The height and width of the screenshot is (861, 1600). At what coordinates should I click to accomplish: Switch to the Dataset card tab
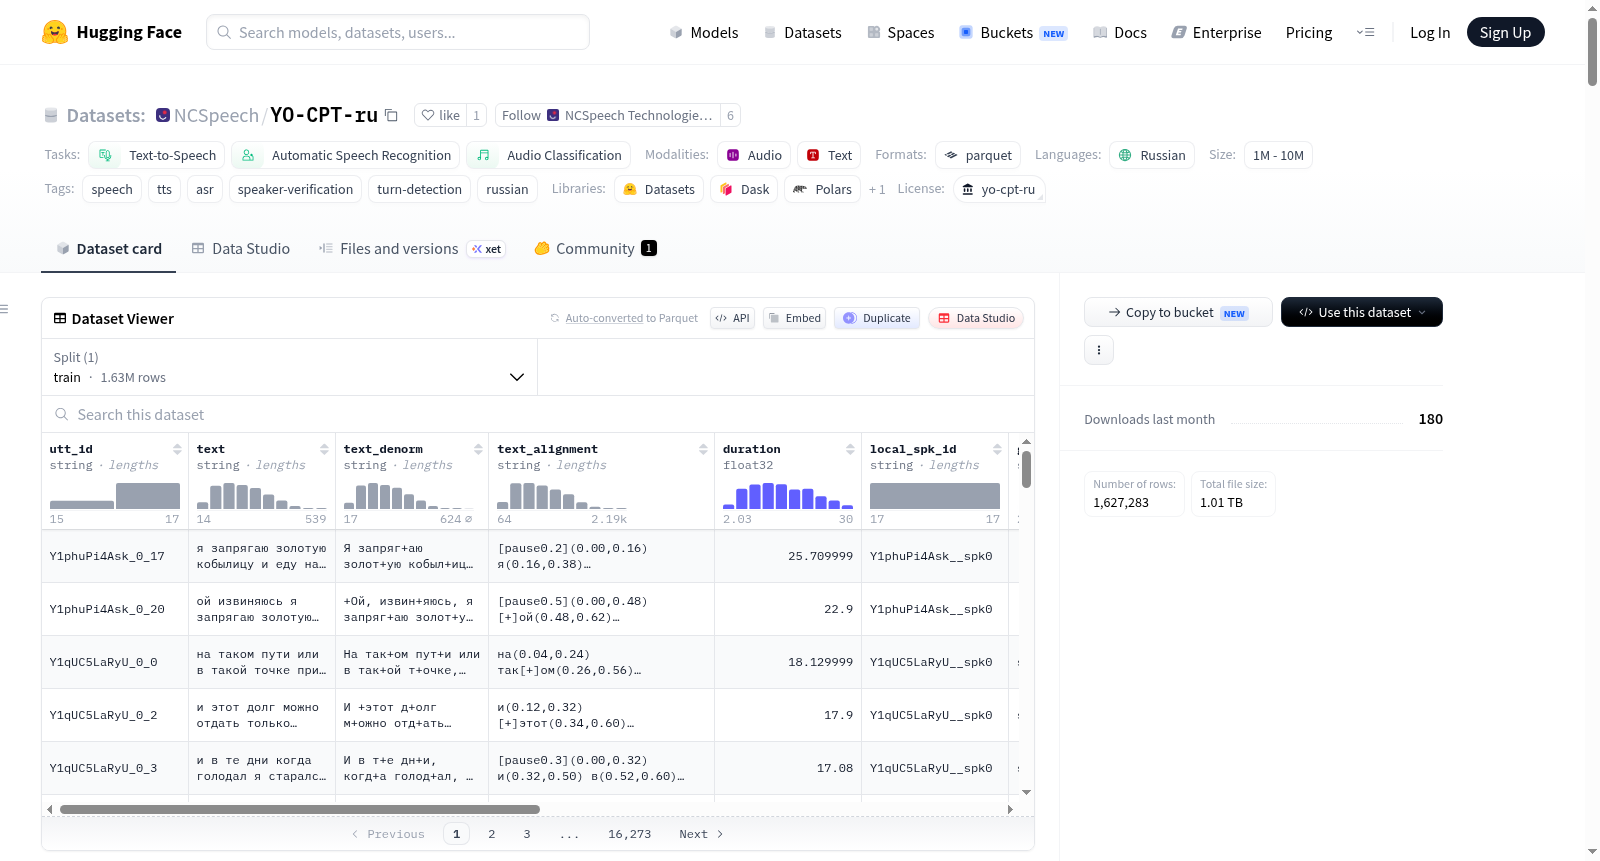109,249
